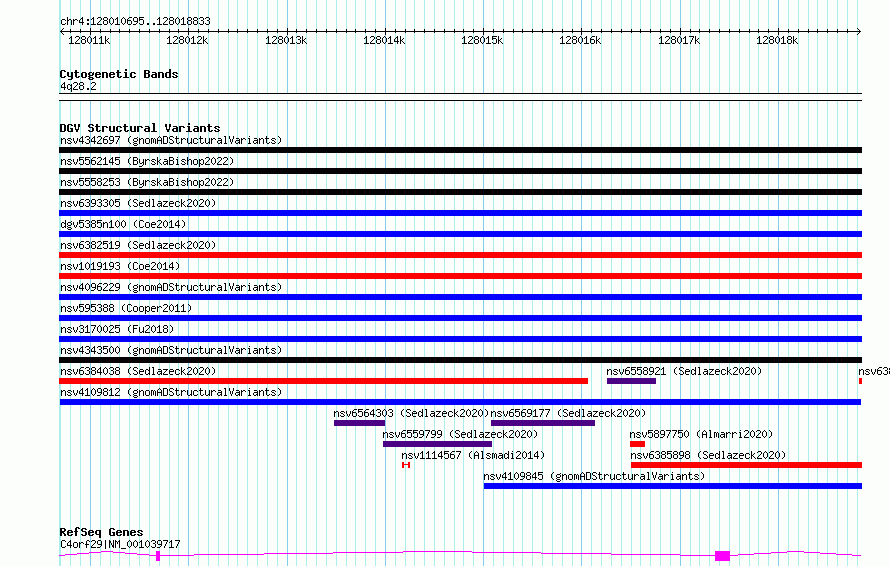Click the black nsv4343500 variant bar
The height and width of the screenshot is (566, 890).
(460, 360)
